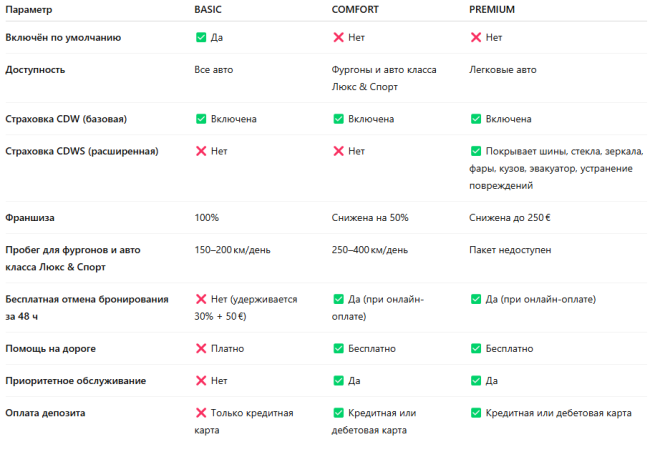Click green check for PREMIUM priority service 'Да'

point(476,380)
